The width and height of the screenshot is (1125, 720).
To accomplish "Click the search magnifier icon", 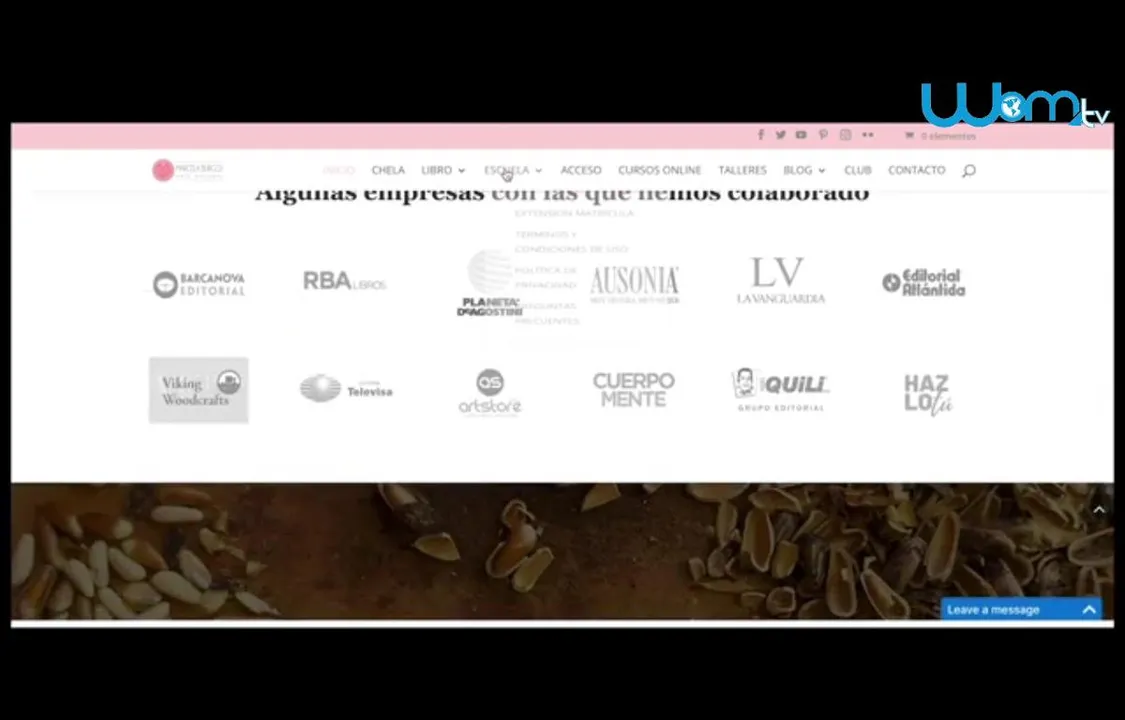I will click(x=969, y=171).
